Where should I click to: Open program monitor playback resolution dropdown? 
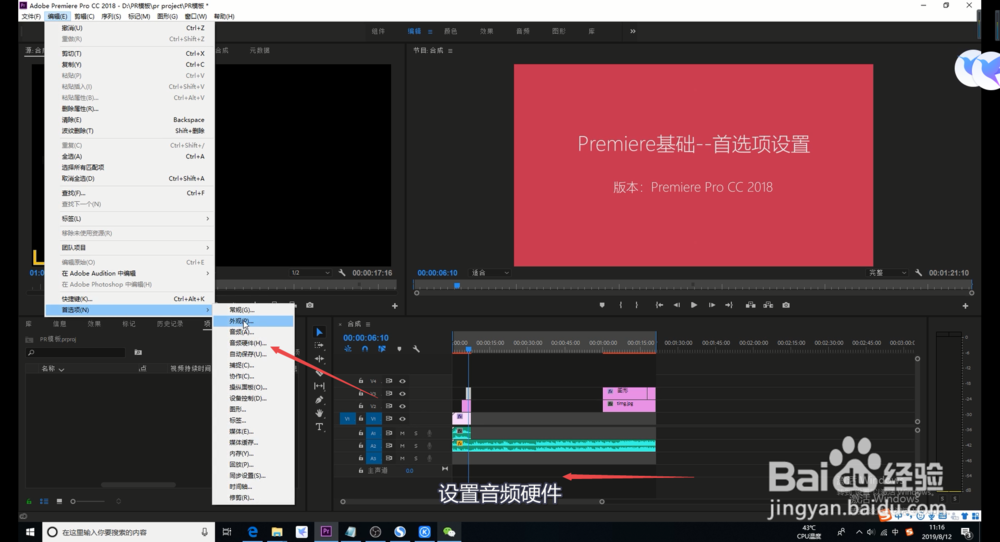click(887, 272)
